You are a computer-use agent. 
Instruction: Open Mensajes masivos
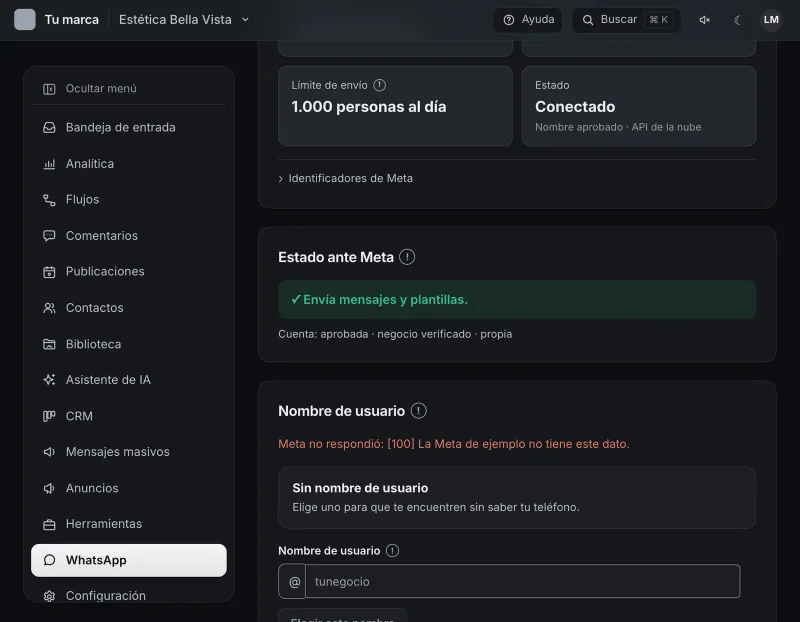[x=129, y=452]
